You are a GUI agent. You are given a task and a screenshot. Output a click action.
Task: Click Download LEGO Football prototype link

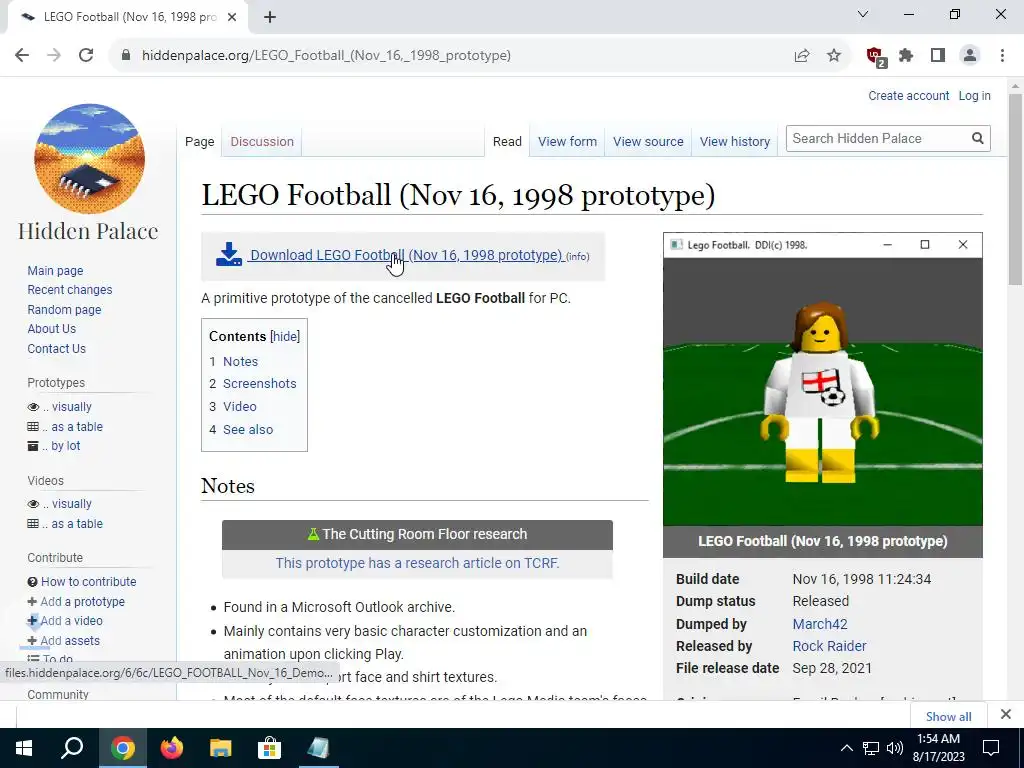pyautogui.click(x=406, y=255)
